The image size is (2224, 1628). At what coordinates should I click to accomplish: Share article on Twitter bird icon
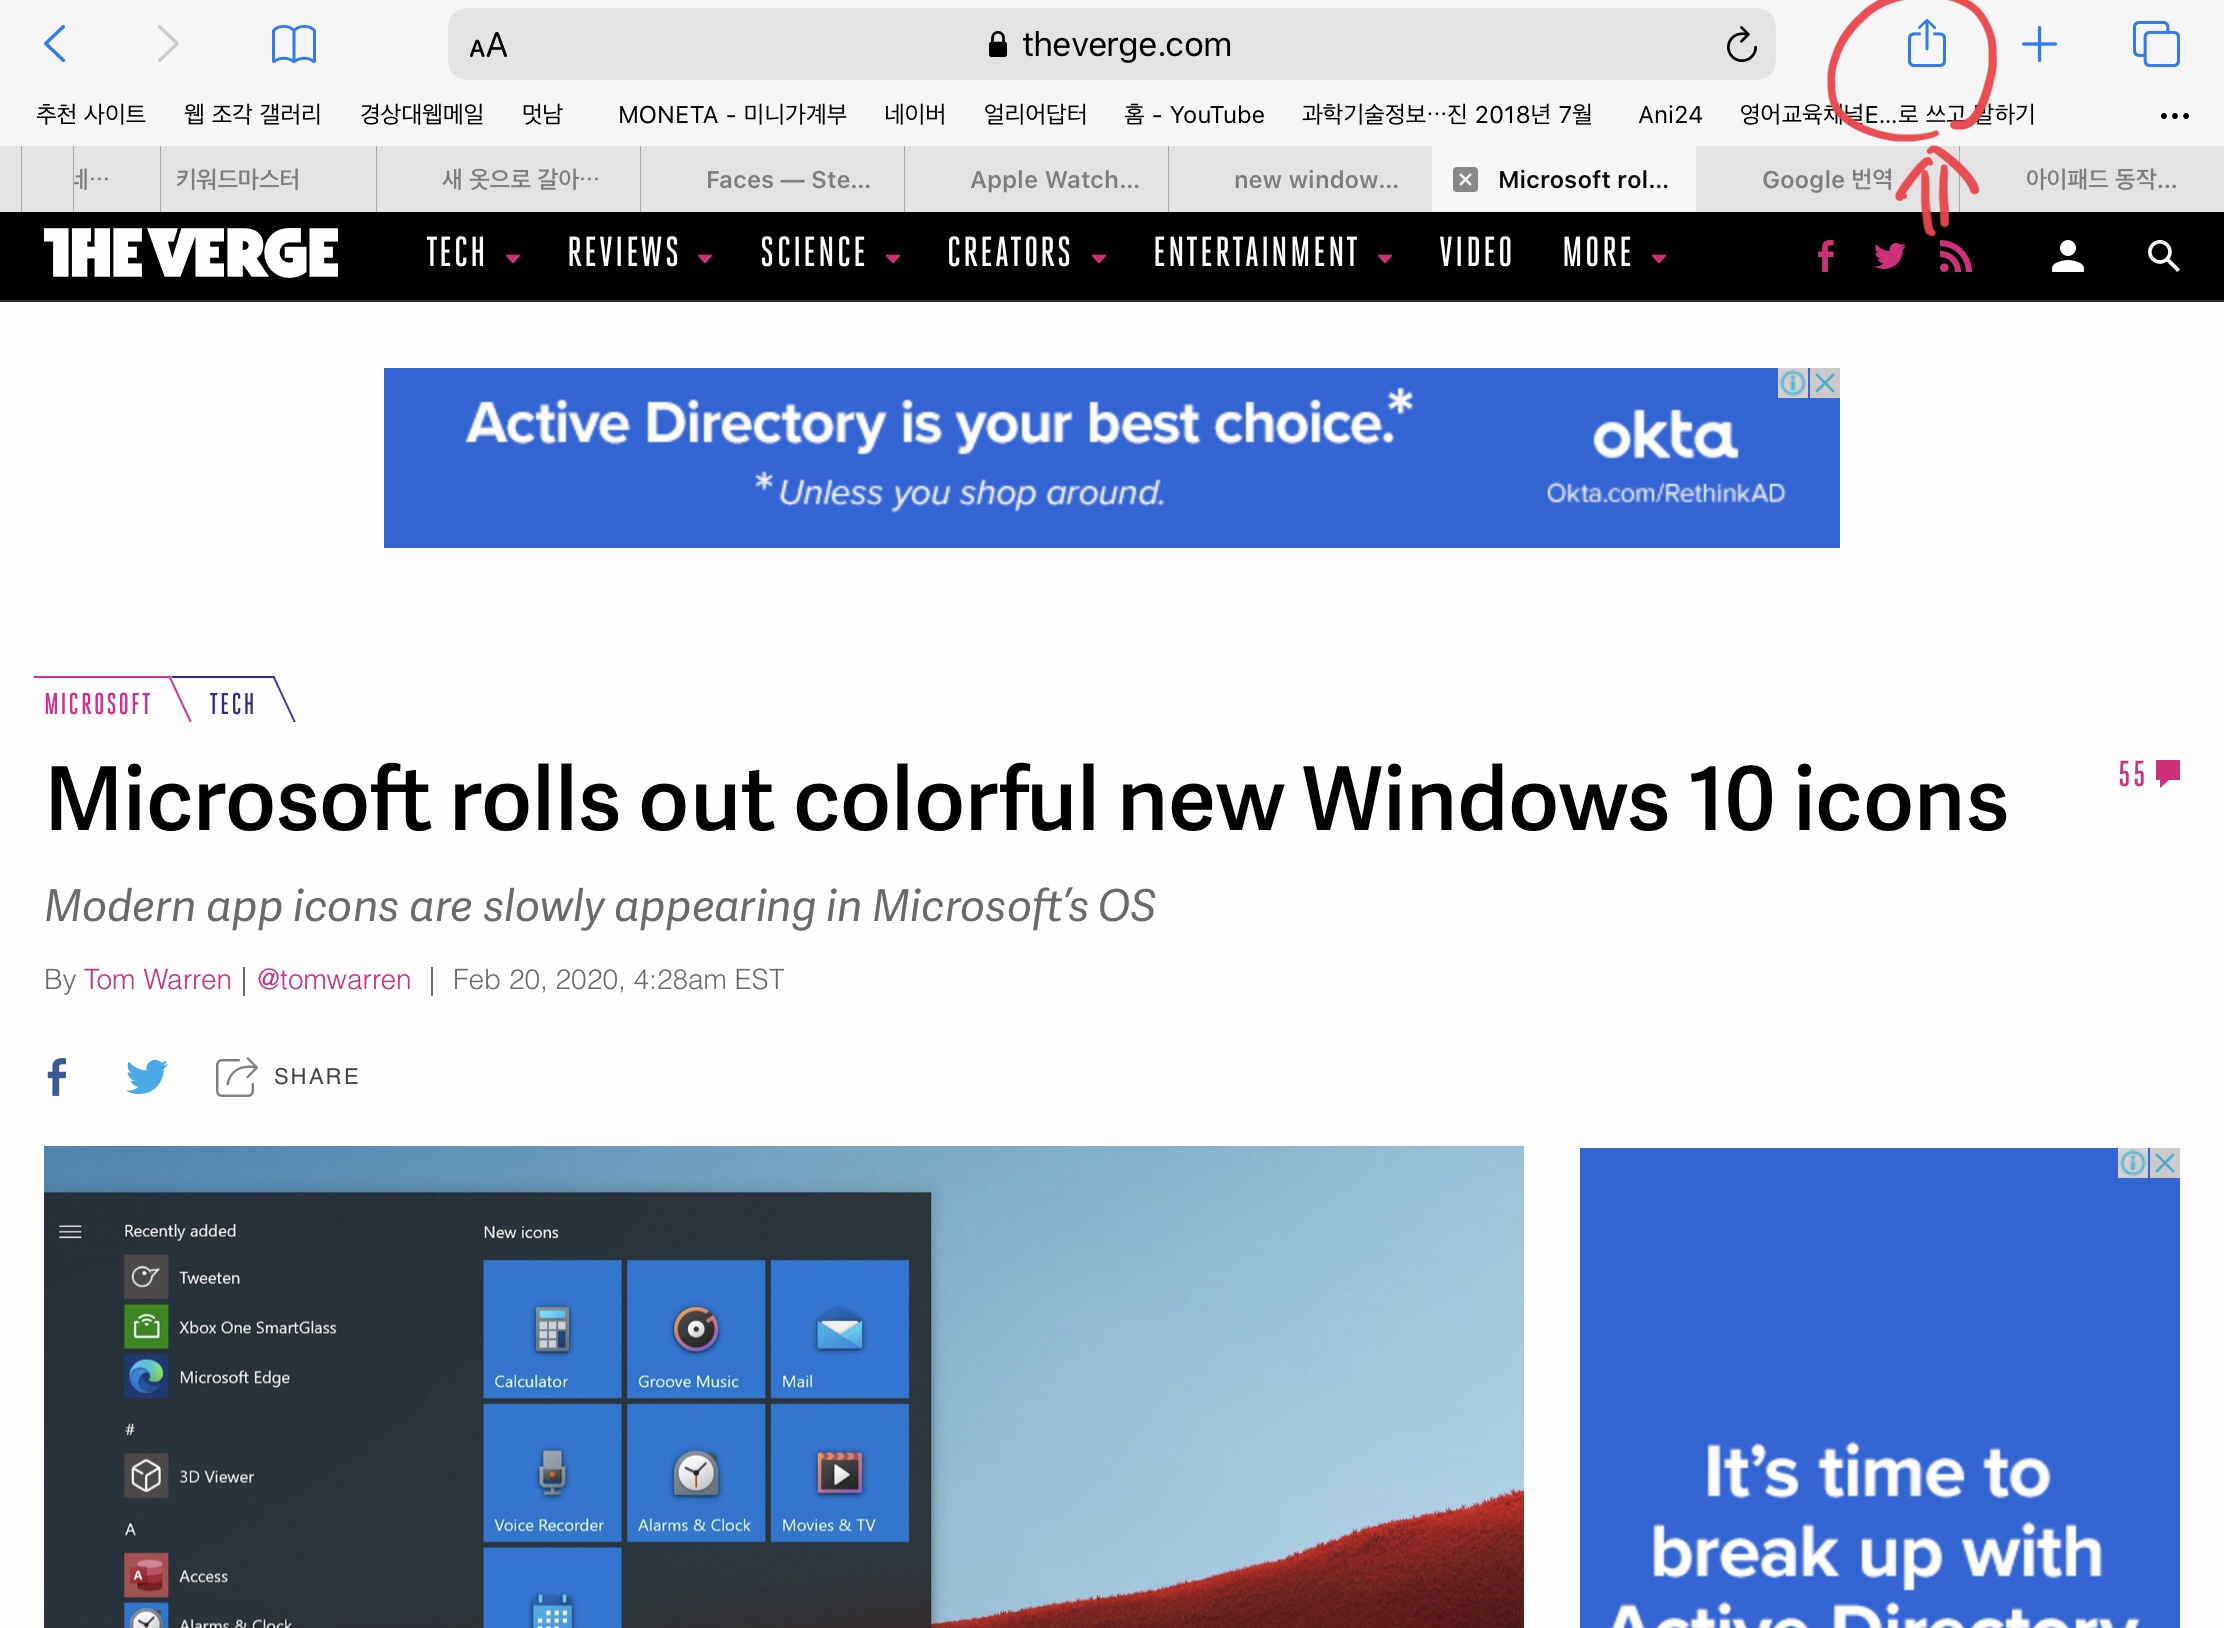coord(146,1077)
